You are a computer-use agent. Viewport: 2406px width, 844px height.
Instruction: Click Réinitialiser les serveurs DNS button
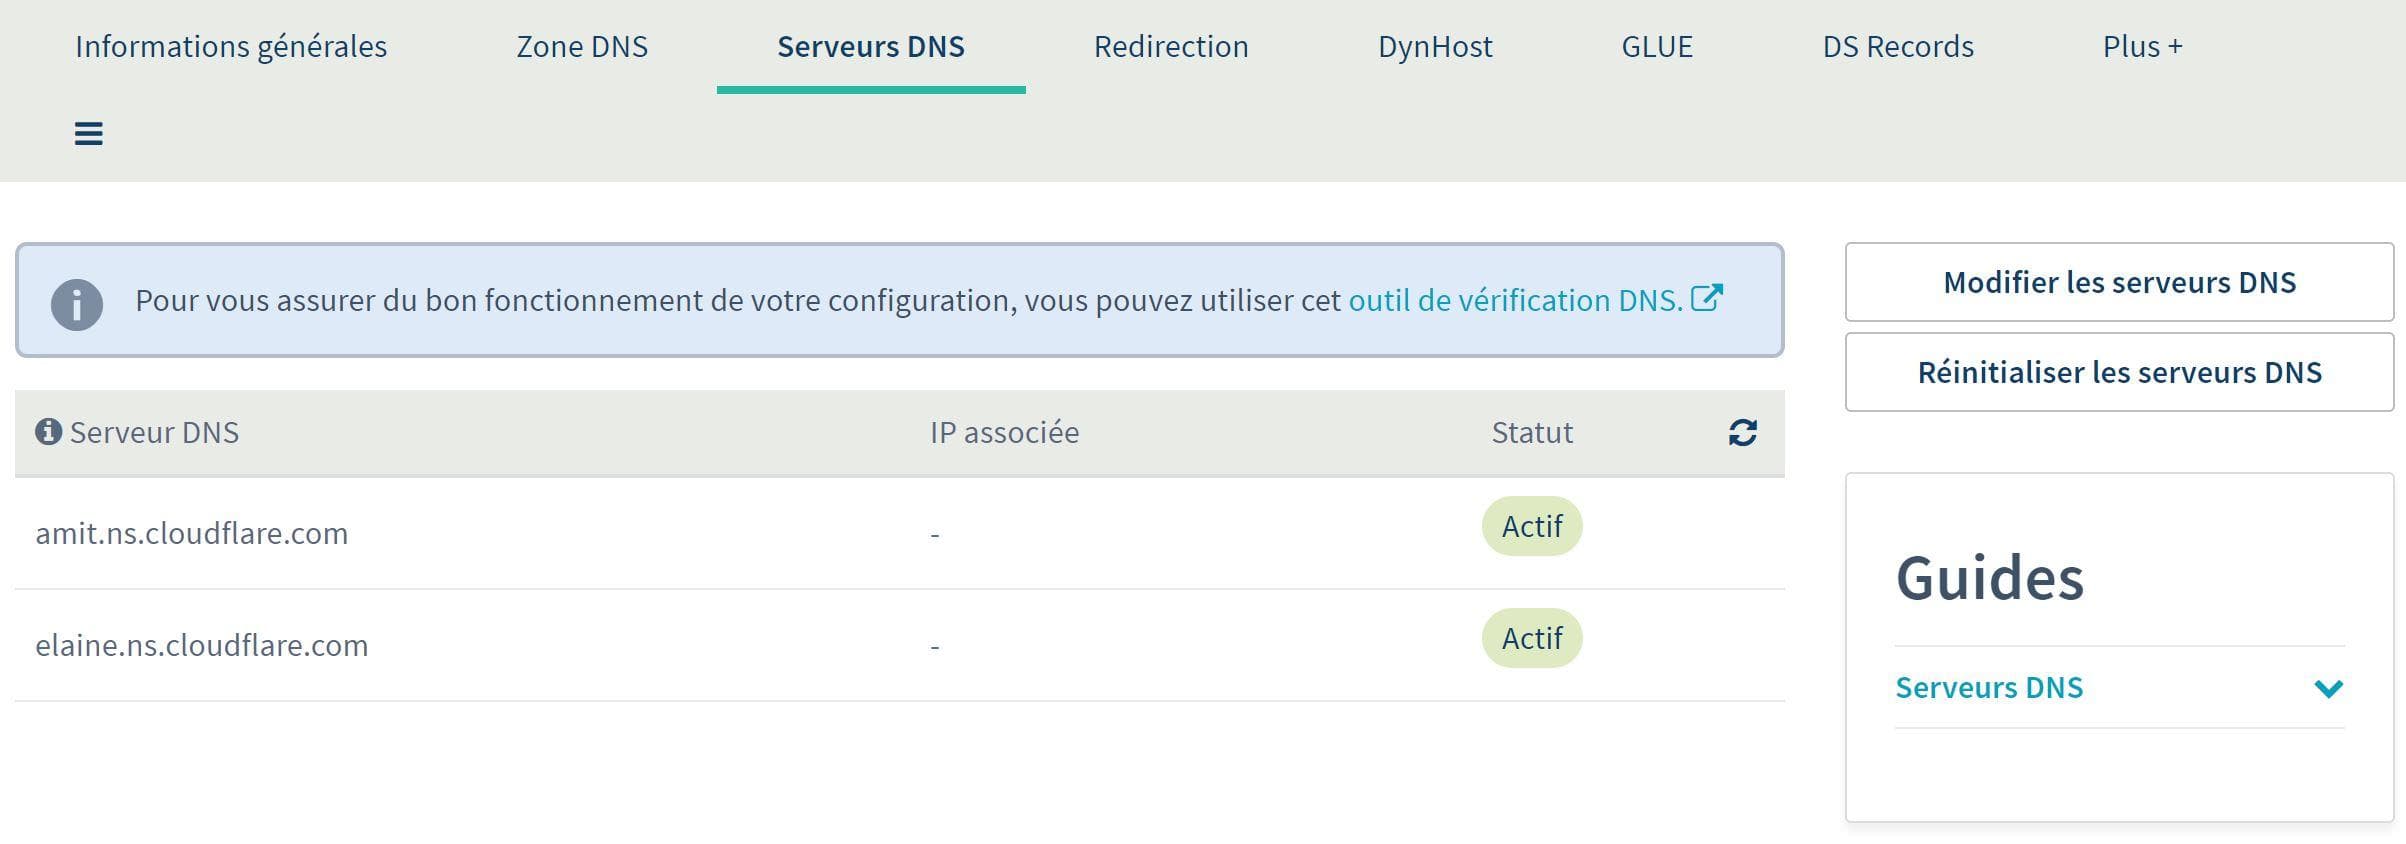click(x=2119, y=372)
